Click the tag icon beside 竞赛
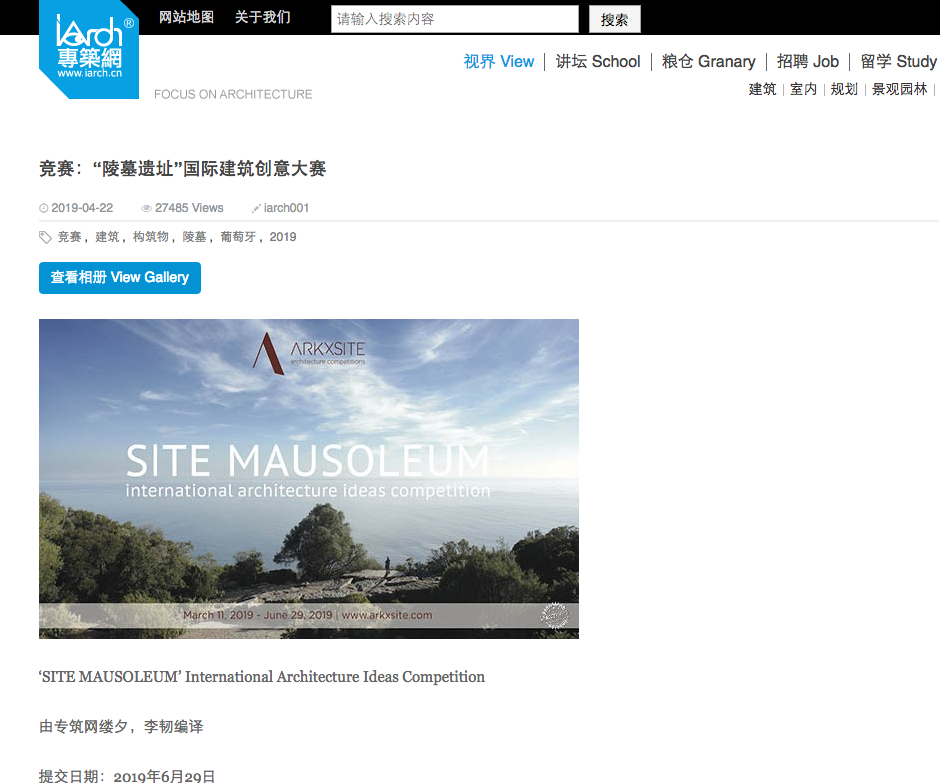The height and width of the screenshot is (783, 940). [x=45, y=237]
